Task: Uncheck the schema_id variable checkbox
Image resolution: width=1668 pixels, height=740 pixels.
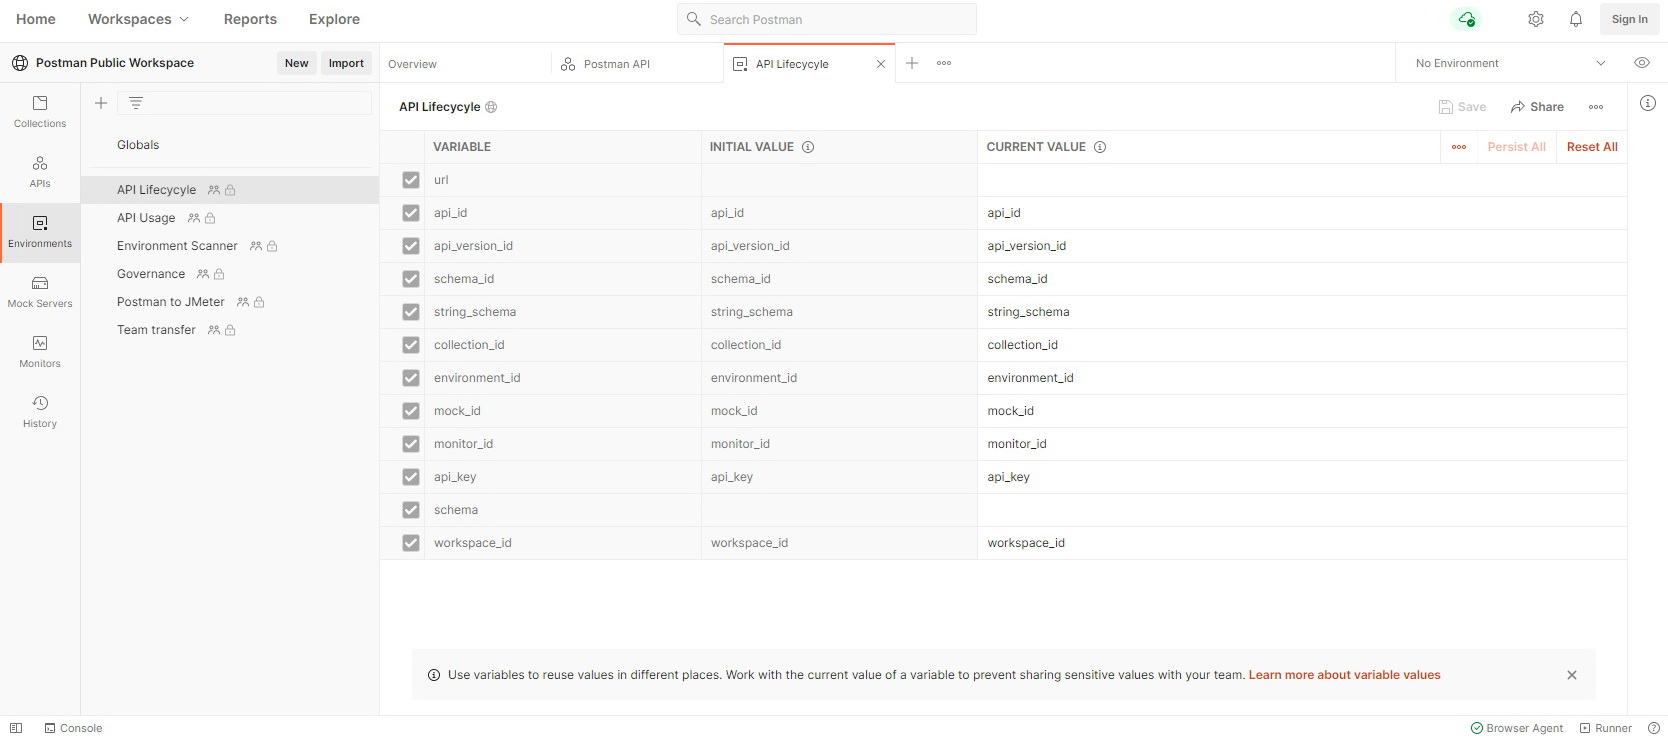Action: coord(411,279)
